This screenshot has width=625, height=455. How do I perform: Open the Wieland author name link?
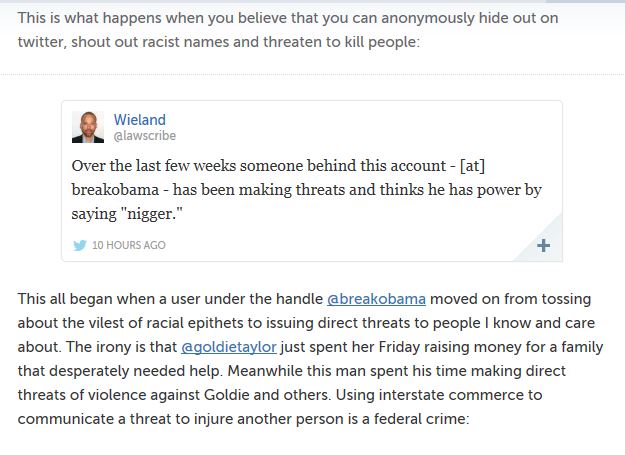click(x=138, y=119)
